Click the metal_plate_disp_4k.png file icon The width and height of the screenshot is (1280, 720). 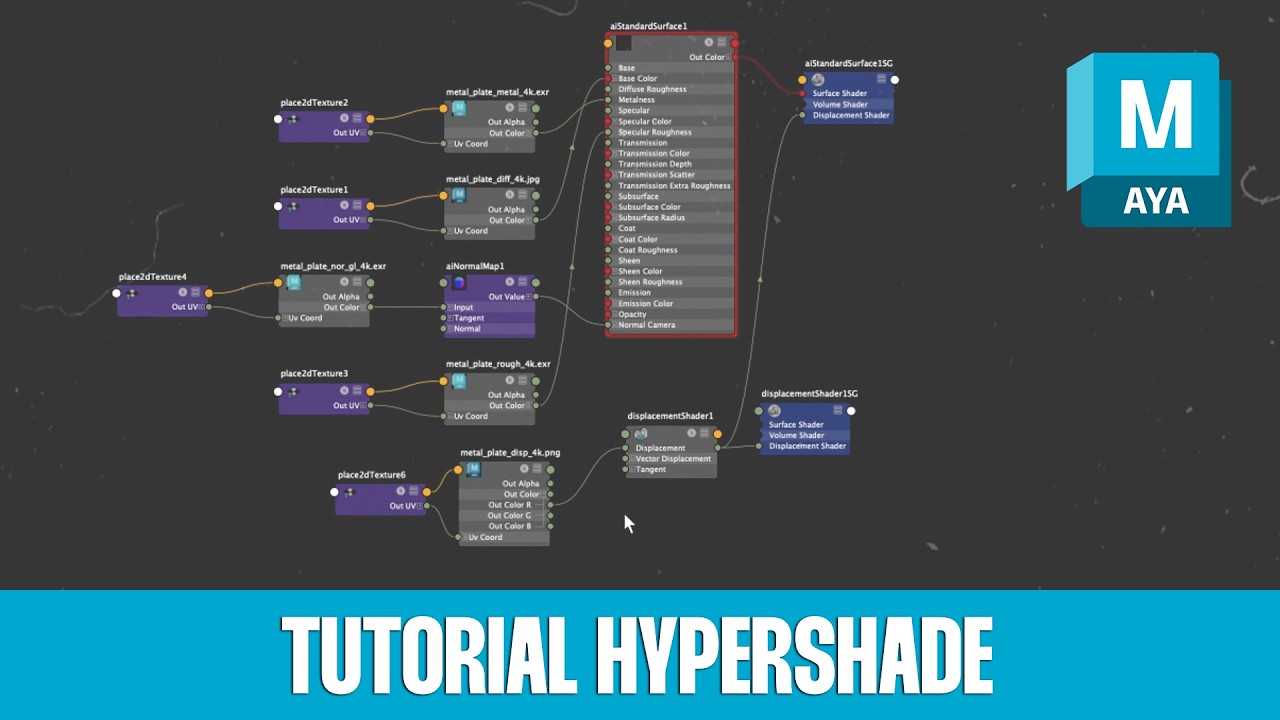(x=474, y=469)
